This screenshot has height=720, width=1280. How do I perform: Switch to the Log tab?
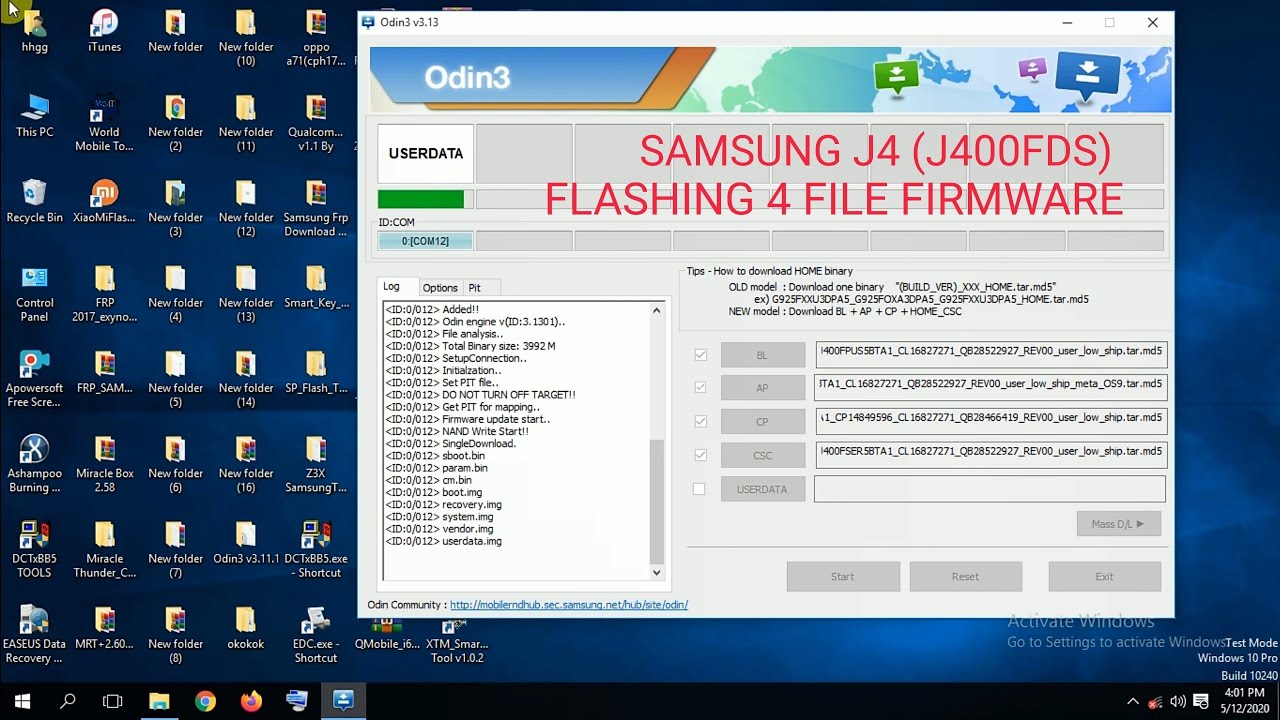(392, 287)
